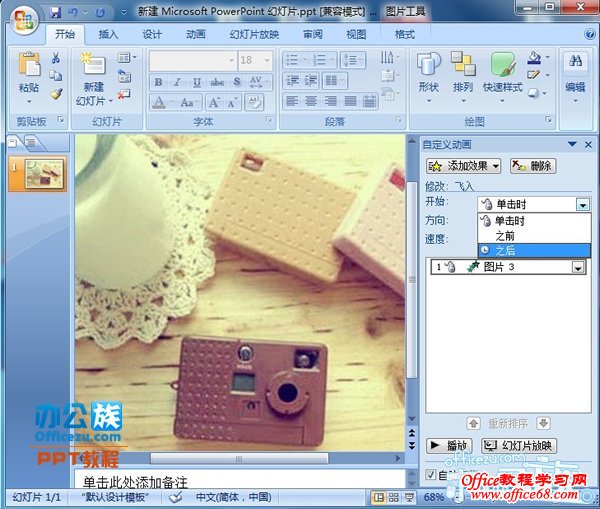This screenshot has width=600, height=509.
Task: Toggle bold text formatting
Action: (158, 82)
